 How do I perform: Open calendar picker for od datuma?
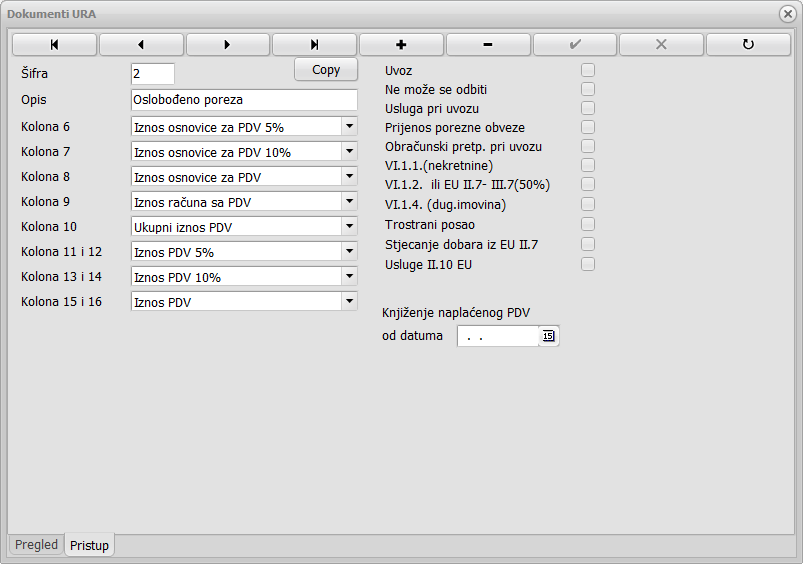(x=548, y=336)
